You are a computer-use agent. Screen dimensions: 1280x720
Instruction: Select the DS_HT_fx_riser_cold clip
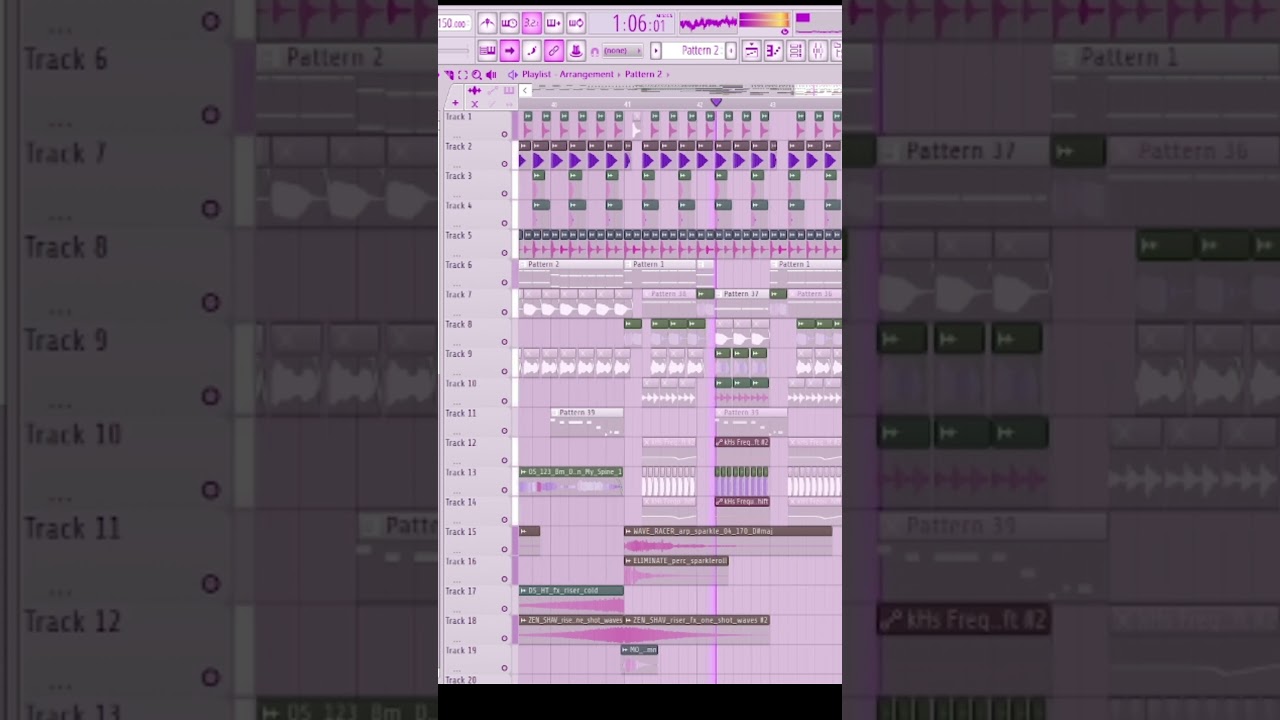coord(571,599)
